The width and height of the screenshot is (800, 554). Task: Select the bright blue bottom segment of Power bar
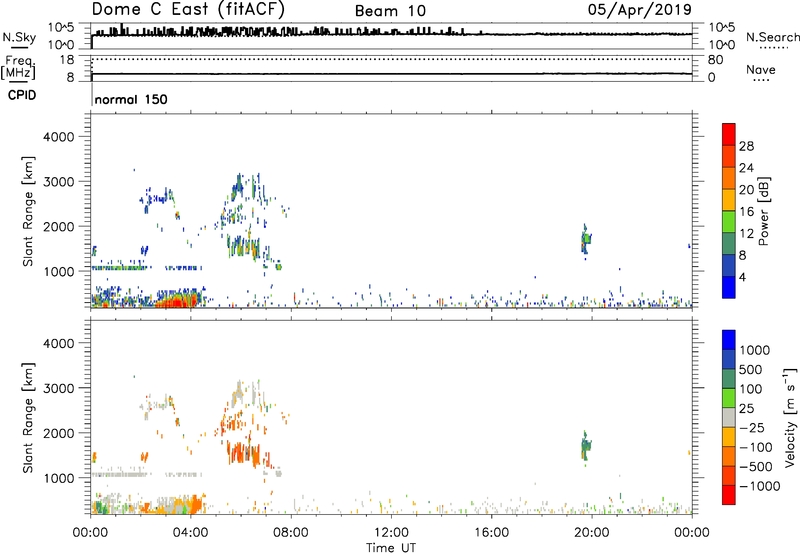coord(729,287)
